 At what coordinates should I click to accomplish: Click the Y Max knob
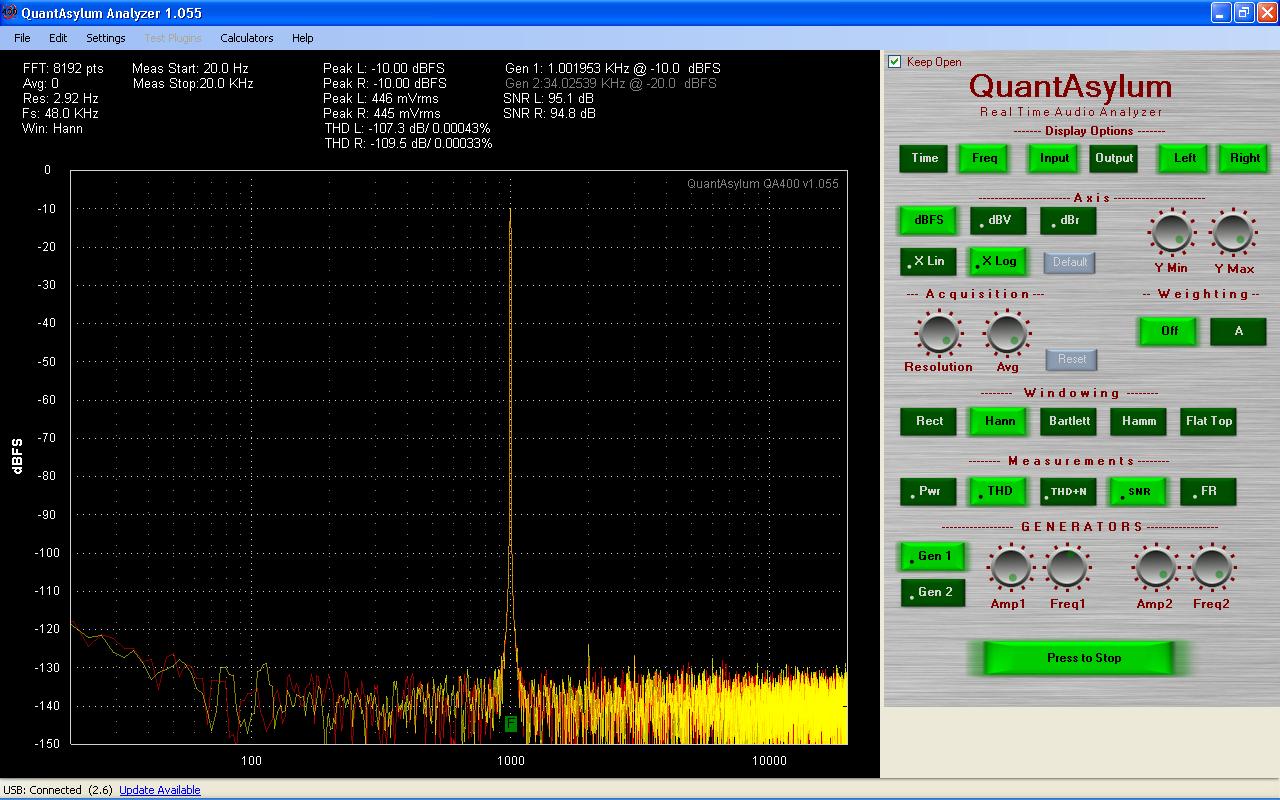click(x=1233, y=233)
